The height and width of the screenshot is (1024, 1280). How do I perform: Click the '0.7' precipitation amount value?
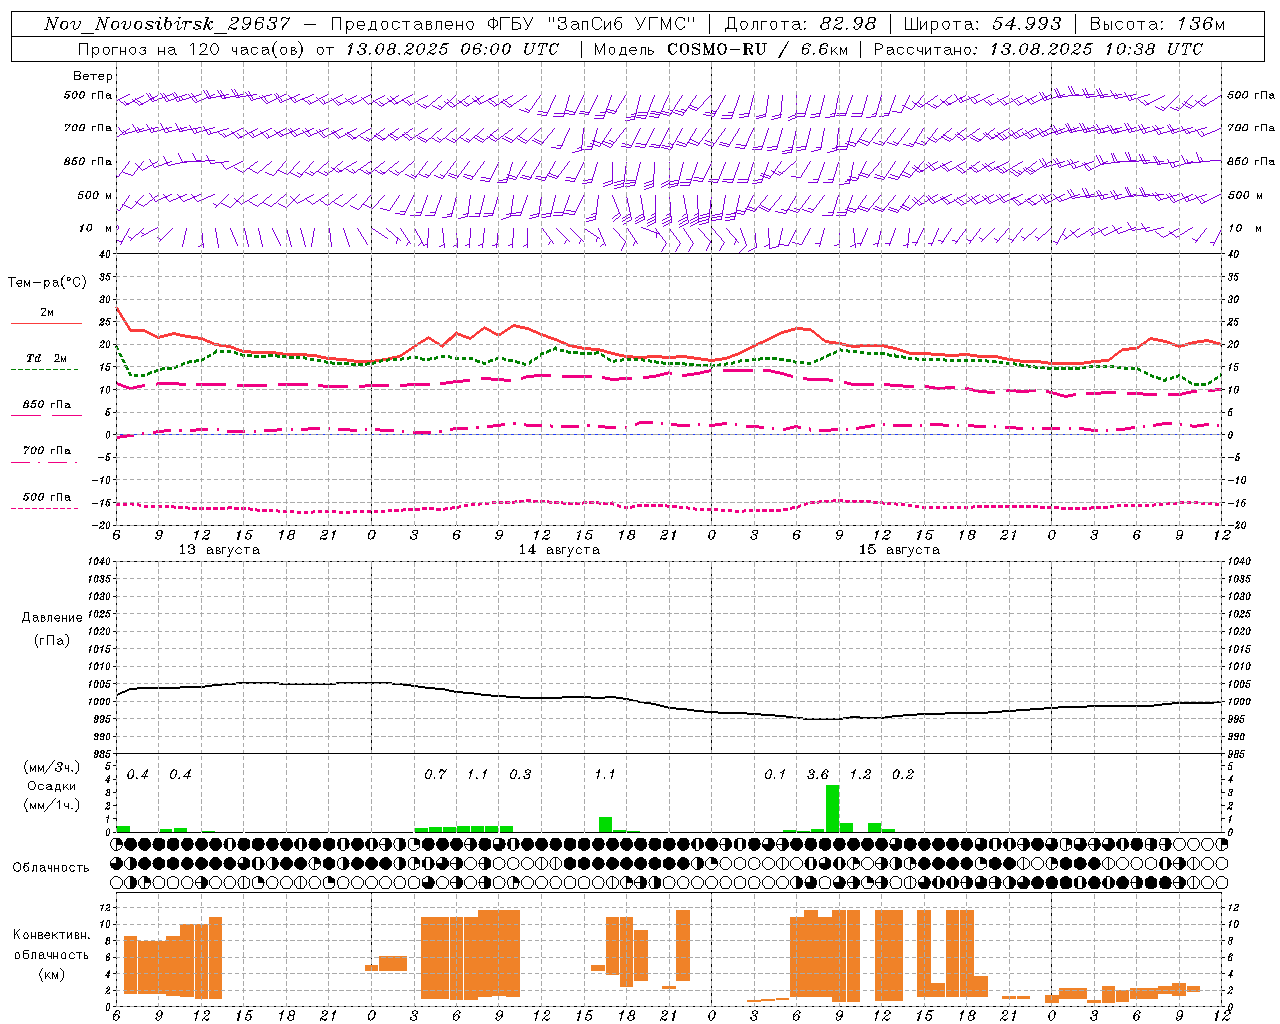(435, 774)
